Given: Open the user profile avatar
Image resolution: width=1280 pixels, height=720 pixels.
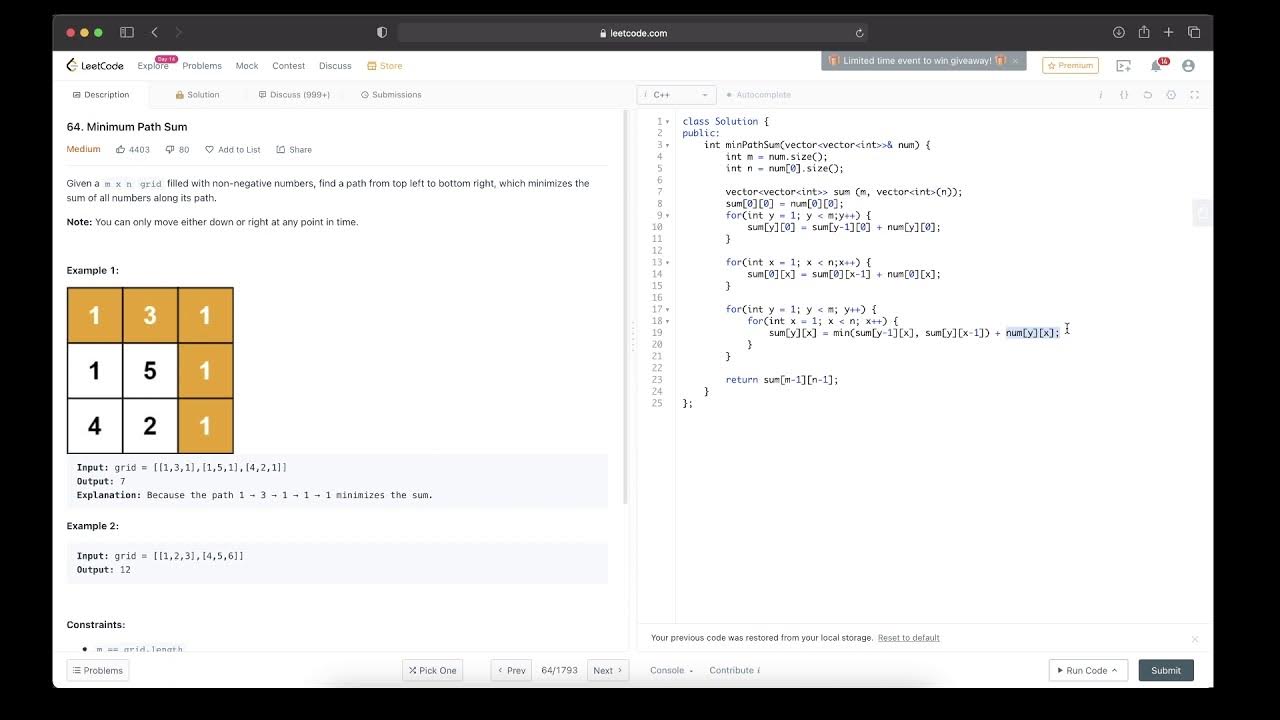Looking at the screenshot, I should (1188, 66).
